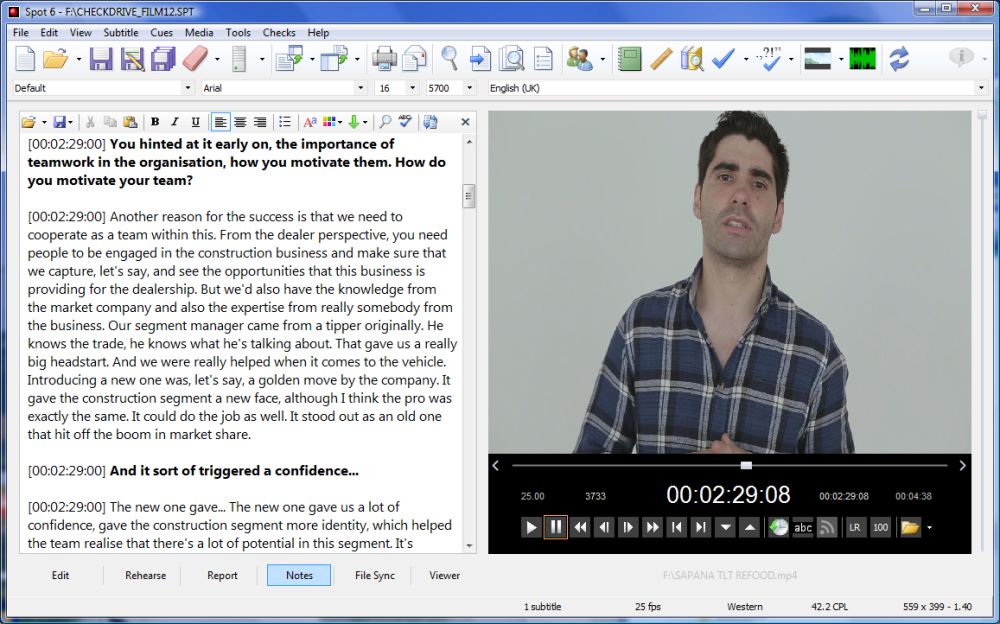Viewport: 1000px width, 624px height.
Task: Pause the video playback
Action: click(x=555, y=528)
